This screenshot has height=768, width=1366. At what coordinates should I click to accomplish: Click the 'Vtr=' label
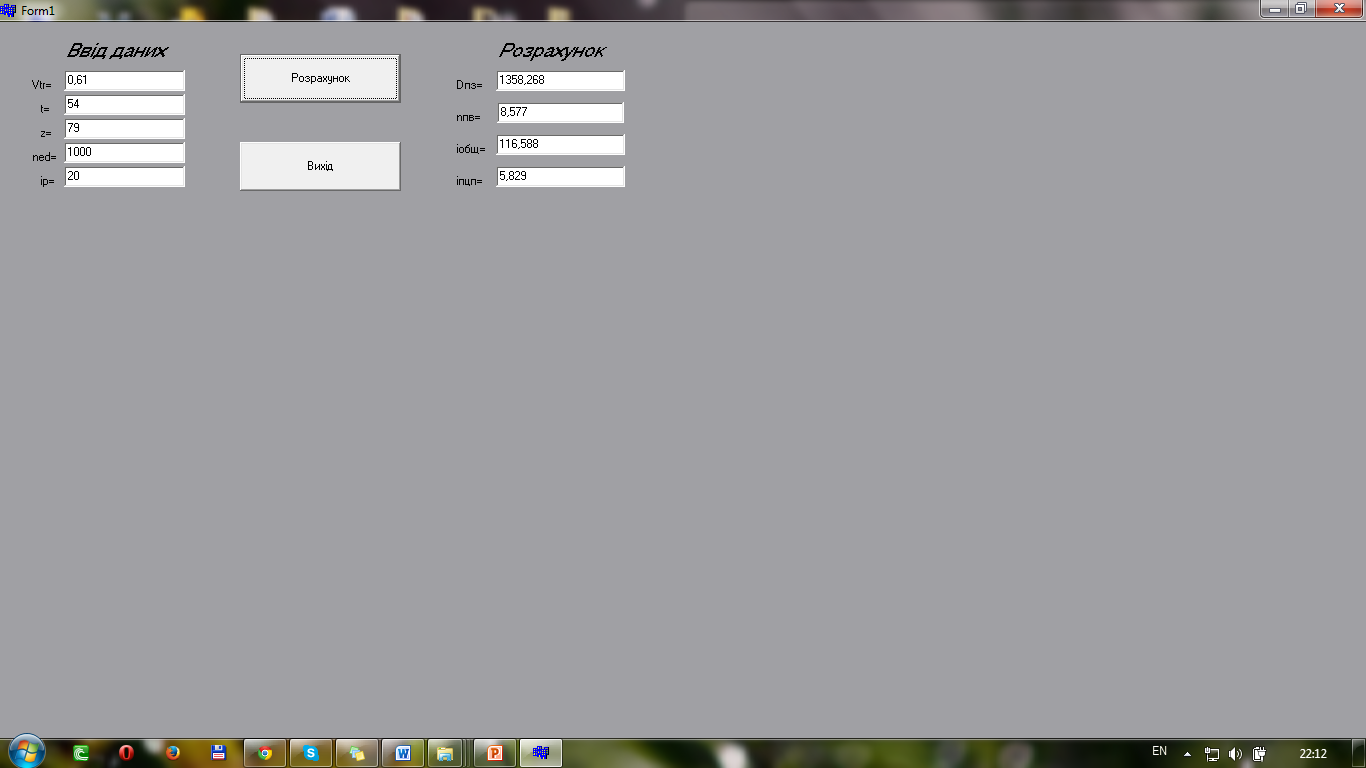pos(42,85)
